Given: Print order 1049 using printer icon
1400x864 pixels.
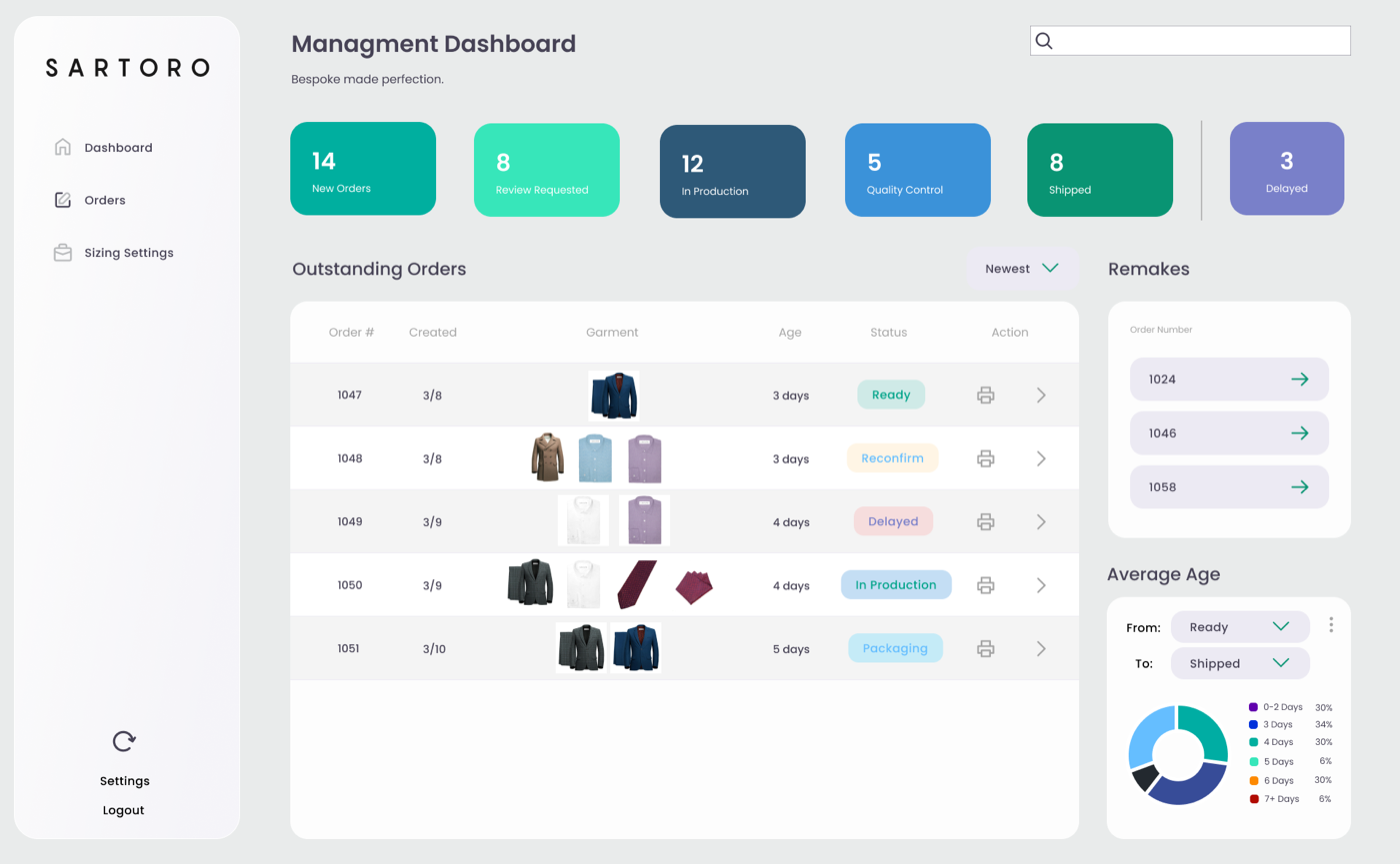Looking at the screenshot, I should click(985, 521).
